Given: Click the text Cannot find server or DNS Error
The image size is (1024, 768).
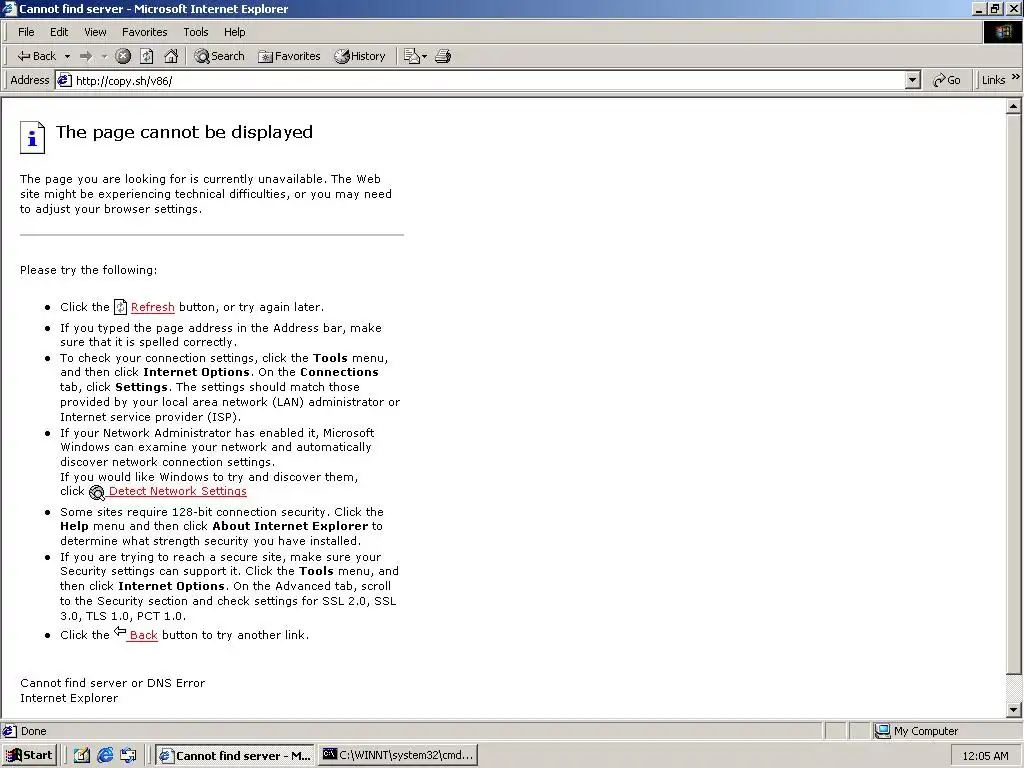Looking at the screenshot, I should (112, 683).
